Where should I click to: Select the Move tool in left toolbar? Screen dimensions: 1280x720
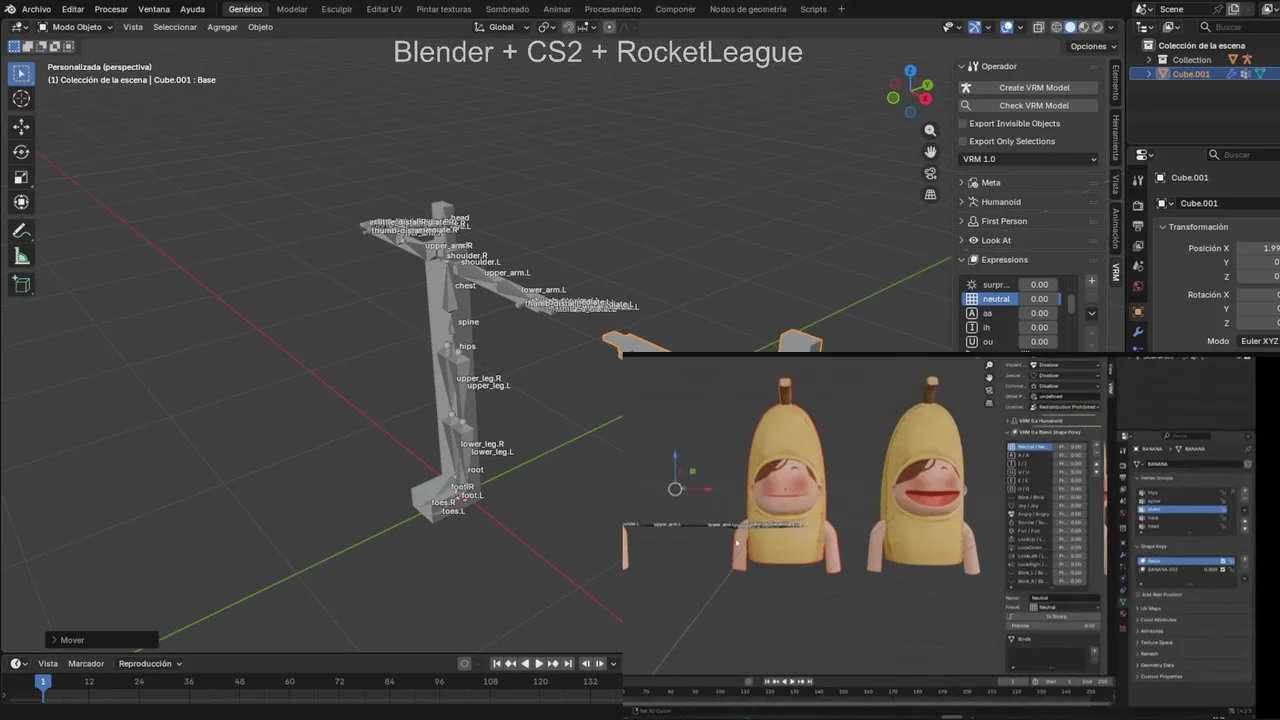tap(21, 127)
